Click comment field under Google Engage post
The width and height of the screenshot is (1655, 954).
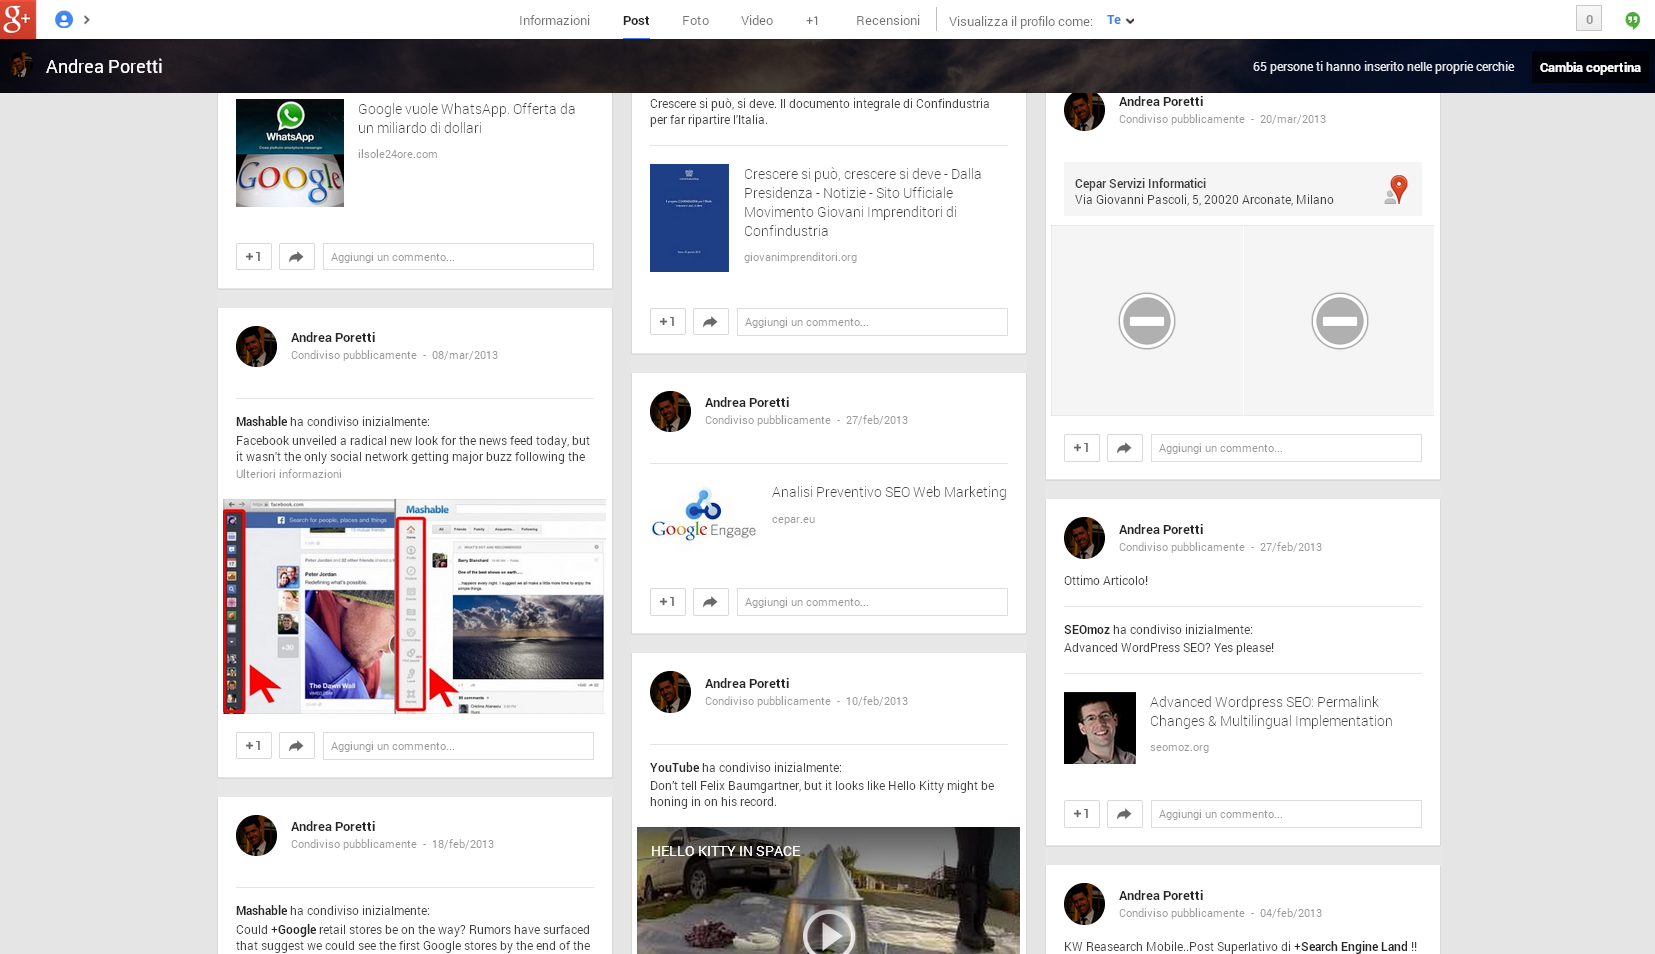[x=871, y=602]
